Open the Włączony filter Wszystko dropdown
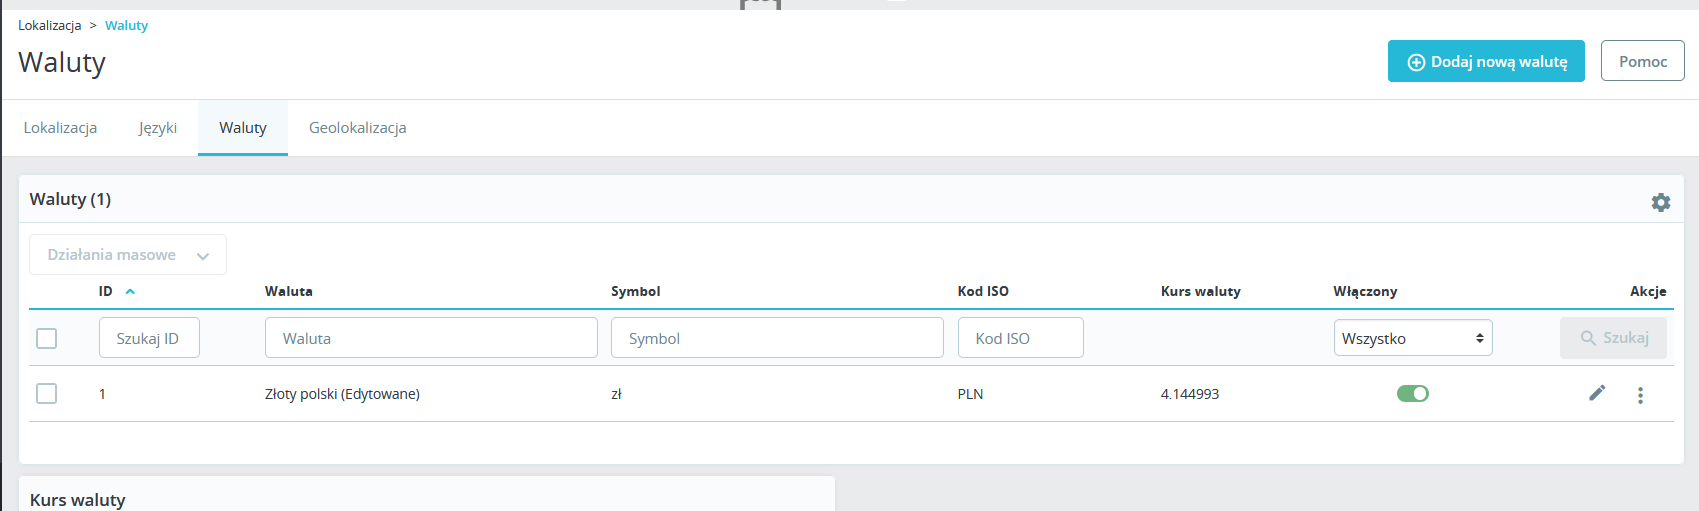The height and width of the screenshot is (511, 1699). 1412,338
